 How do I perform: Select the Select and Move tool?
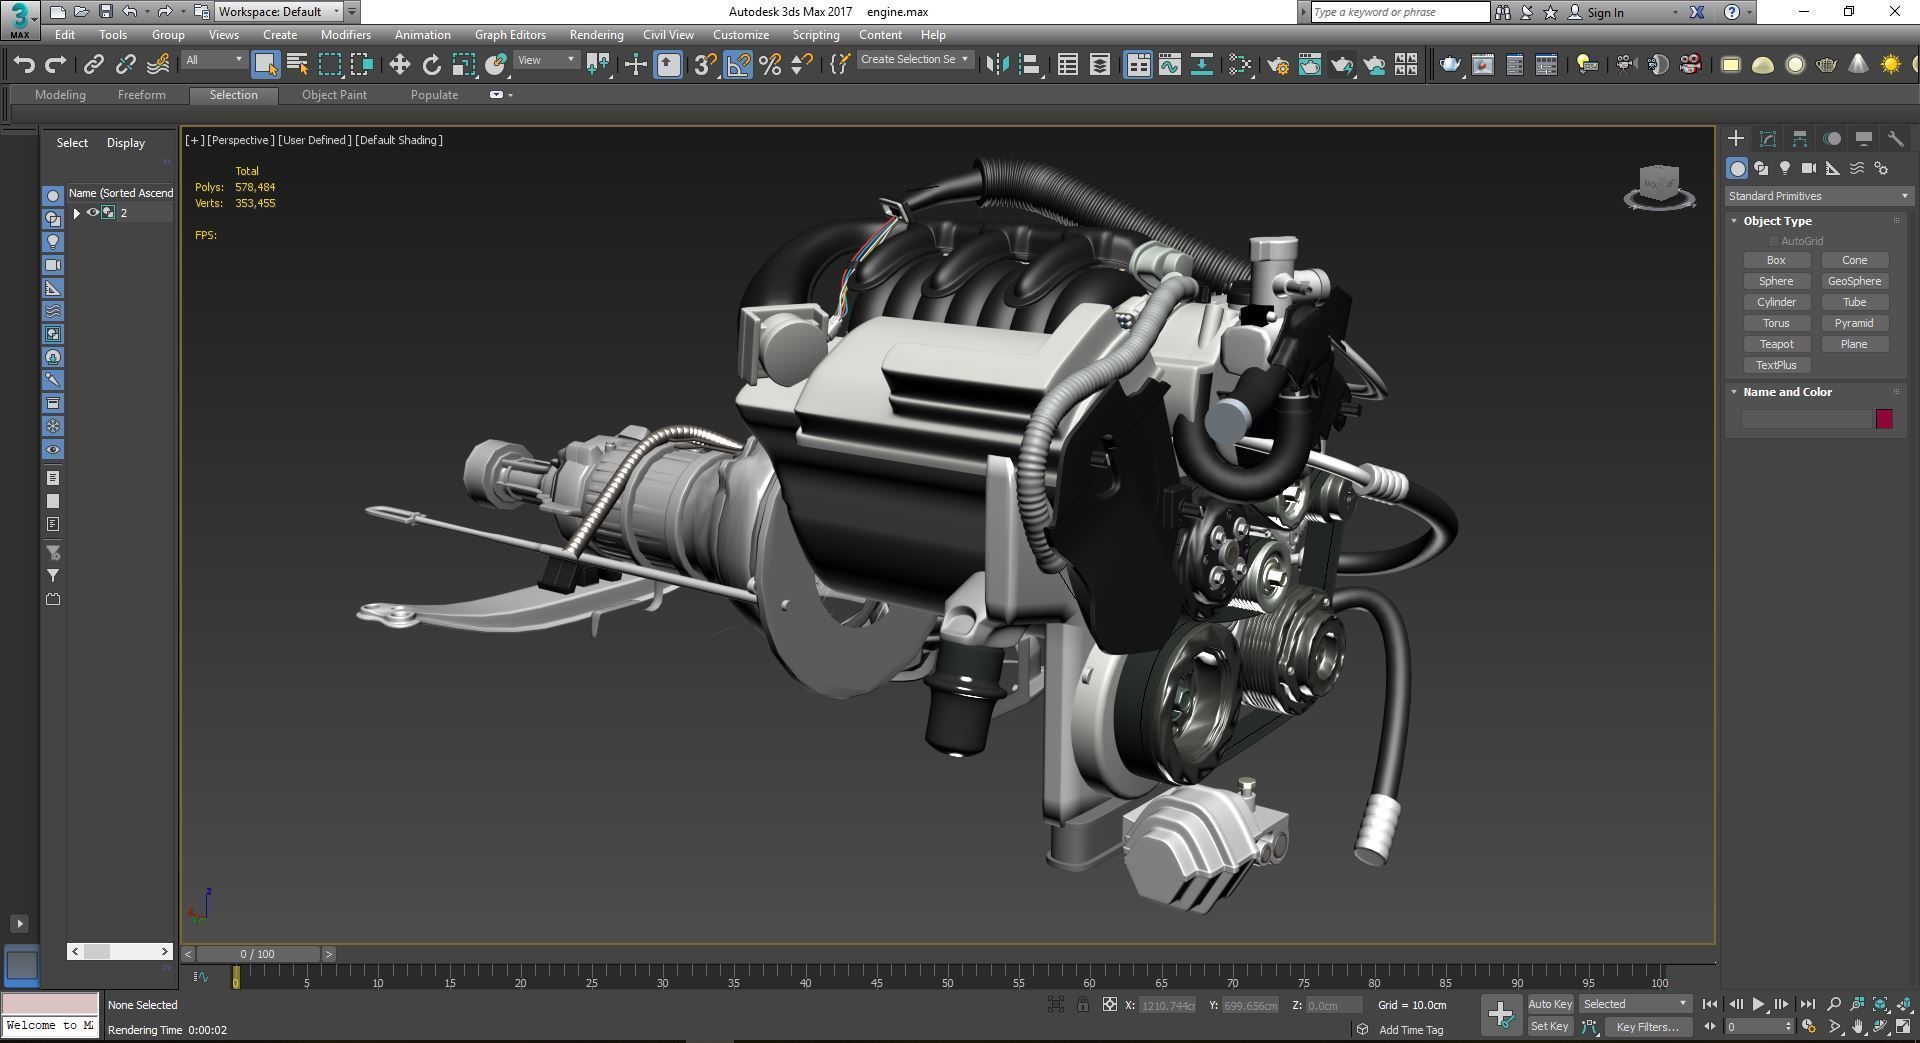click(399, 65)
